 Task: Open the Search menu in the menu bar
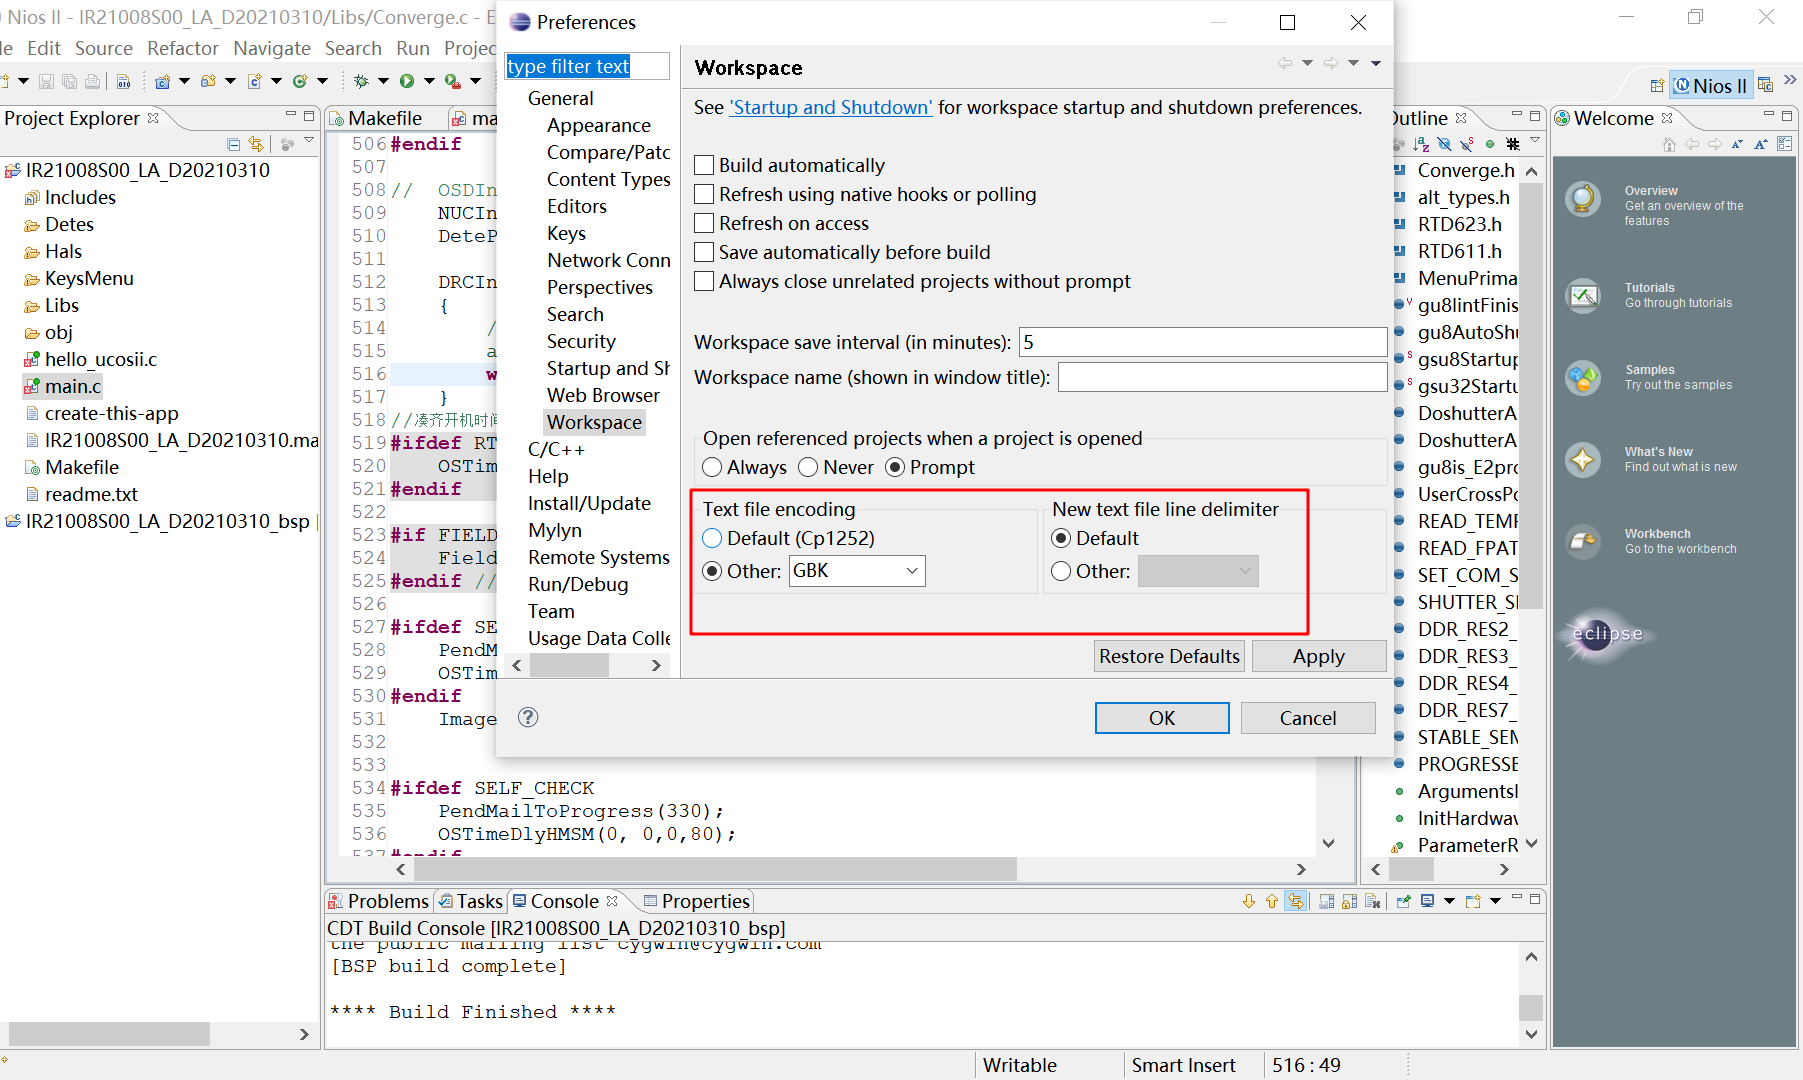tap(353, 48)
